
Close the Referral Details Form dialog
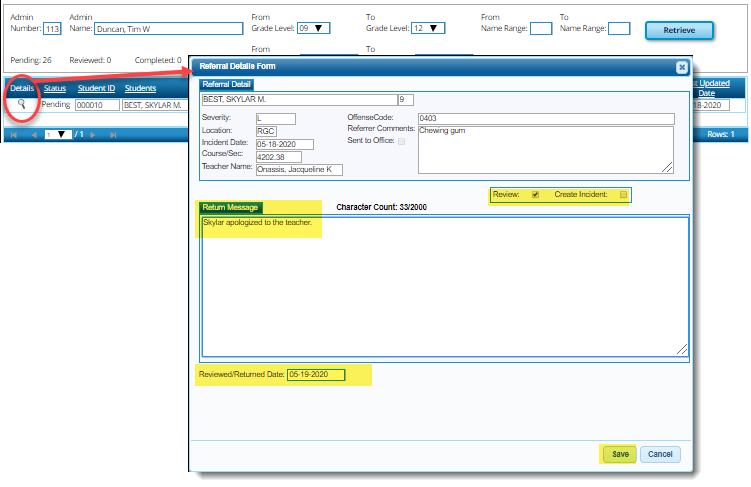pos(681,67)
